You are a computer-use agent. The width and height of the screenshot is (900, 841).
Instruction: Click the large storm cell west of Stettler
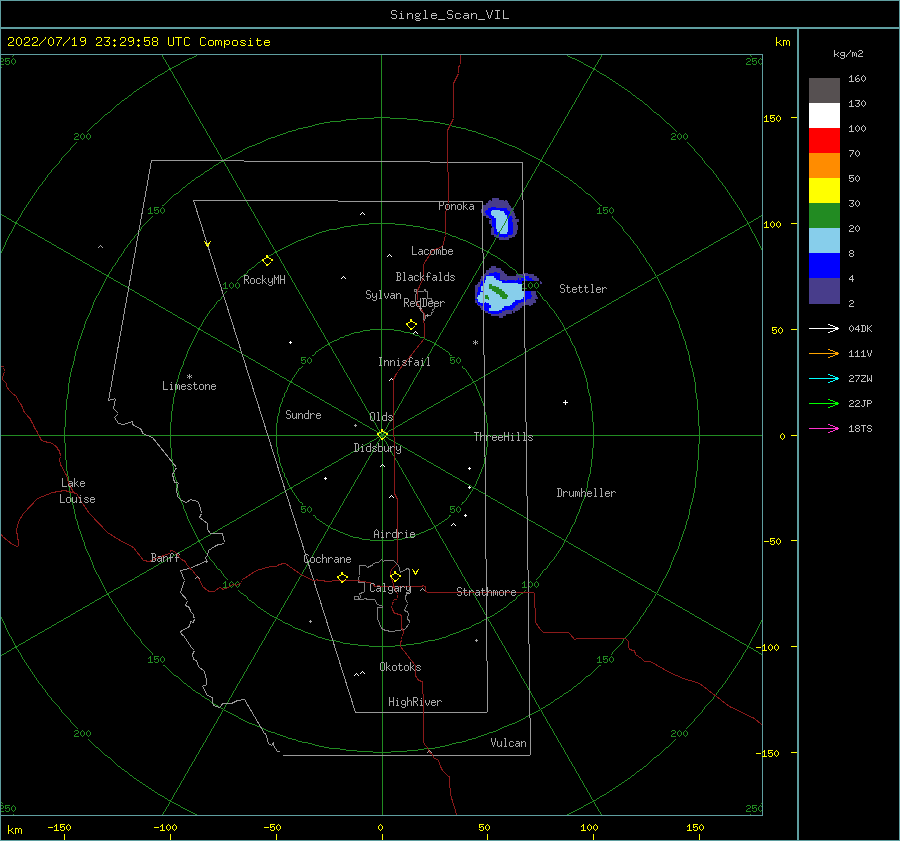coord(505,292)
